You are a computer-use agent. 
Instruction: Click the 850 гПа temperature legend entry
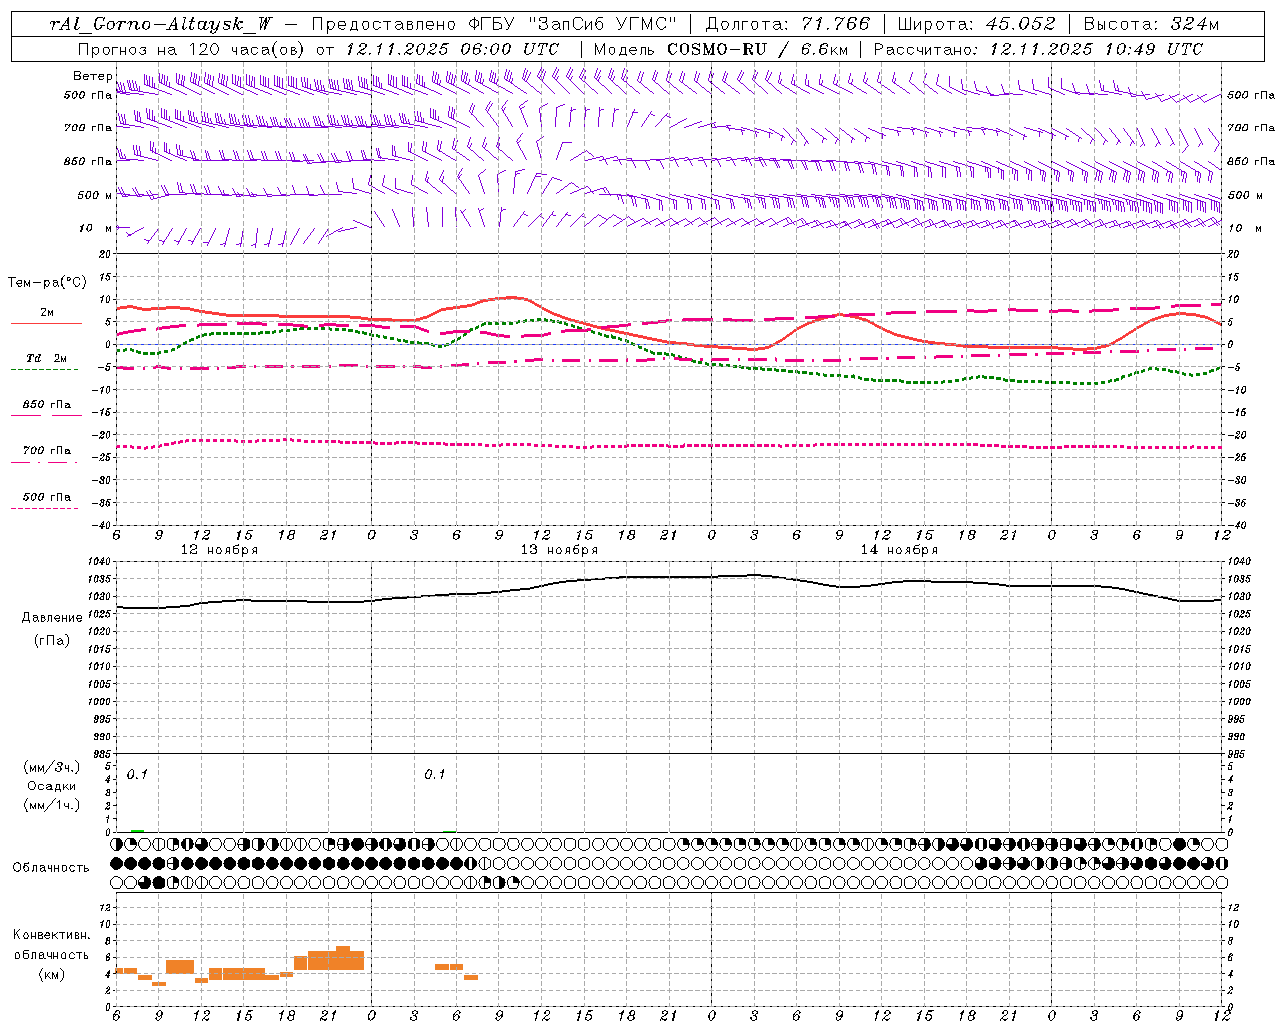point(47,405)
